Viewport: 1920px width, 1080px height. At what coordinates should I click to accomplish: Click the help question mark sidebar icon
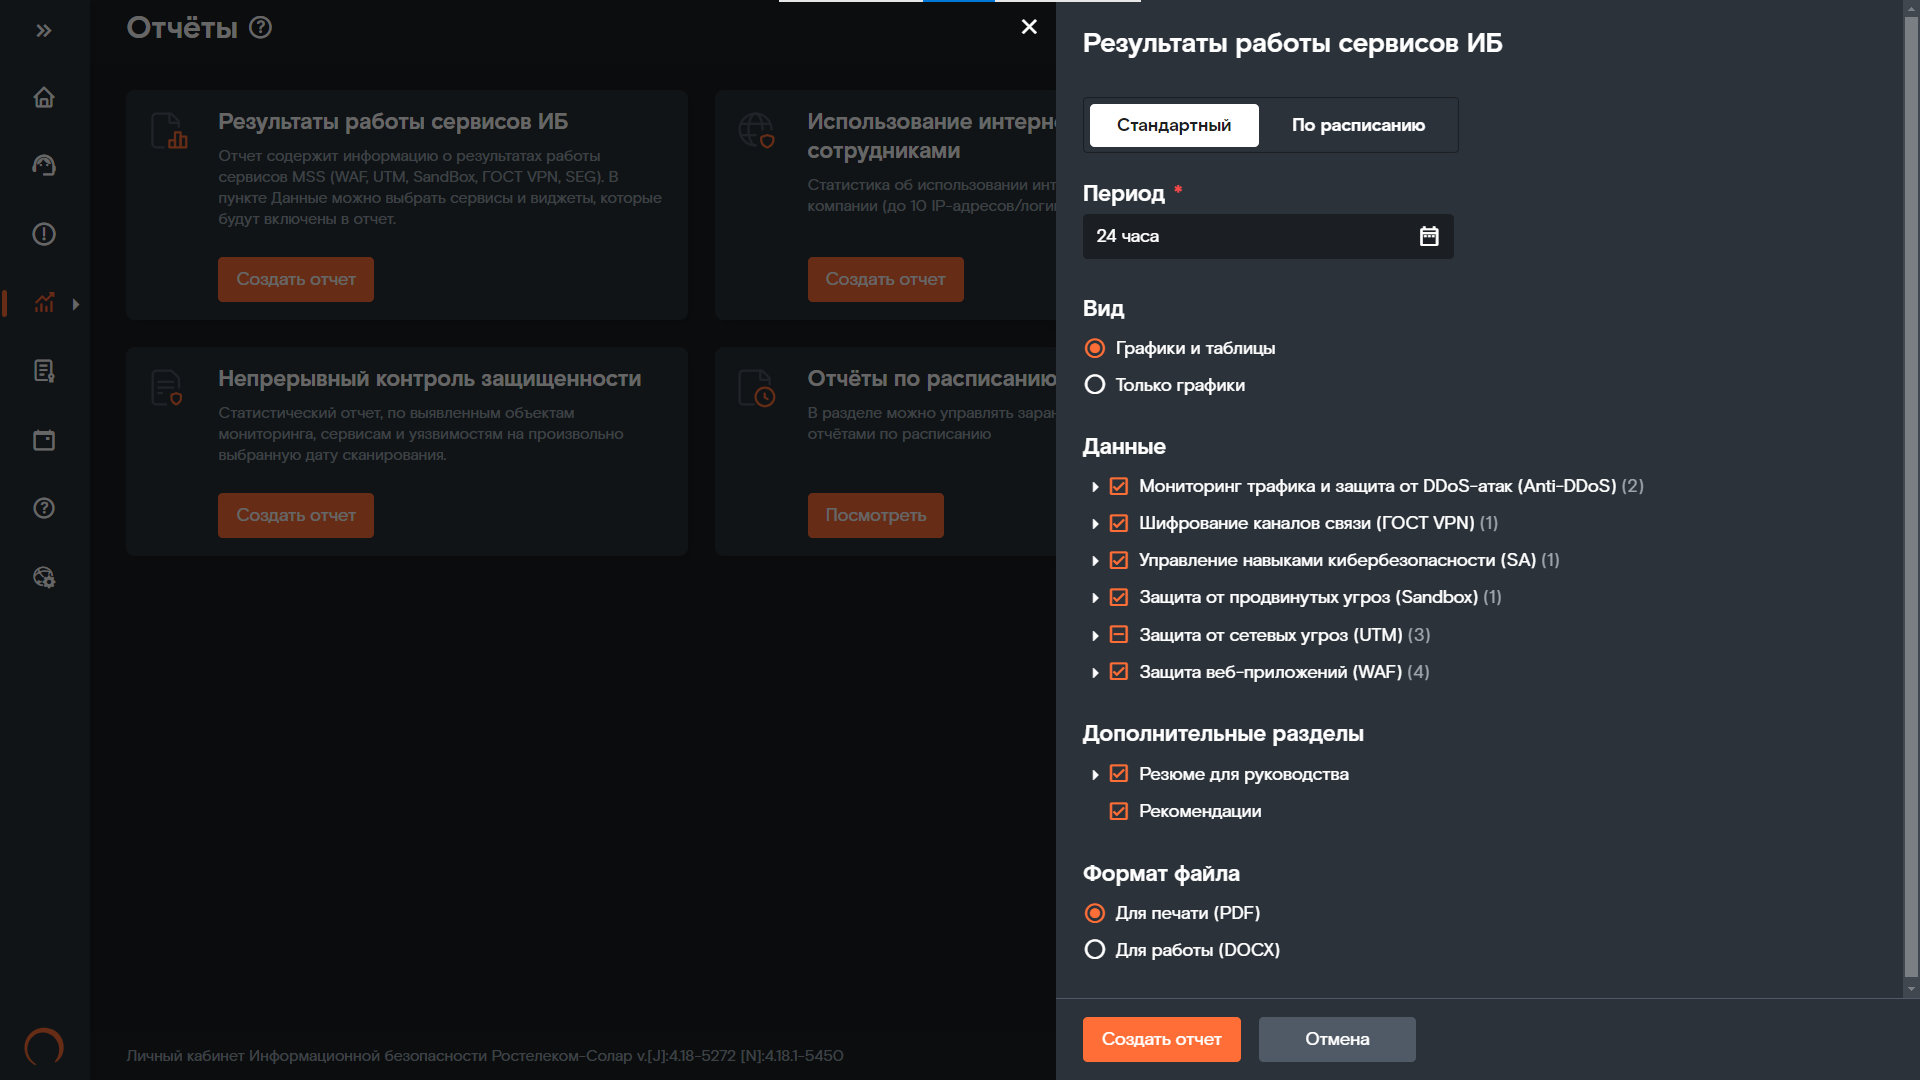point(44,508)
